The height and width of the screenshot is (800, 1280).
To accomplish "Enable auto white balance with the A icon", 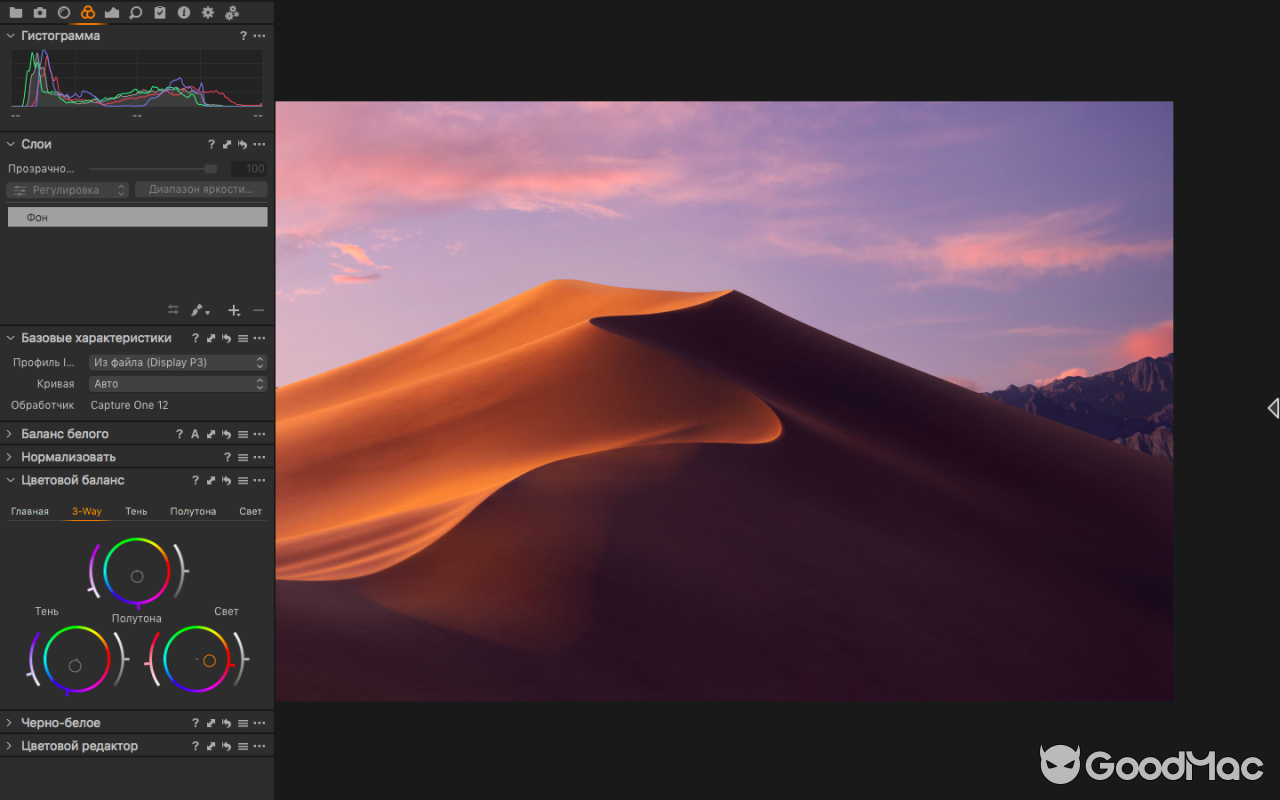I will (194, 433).
